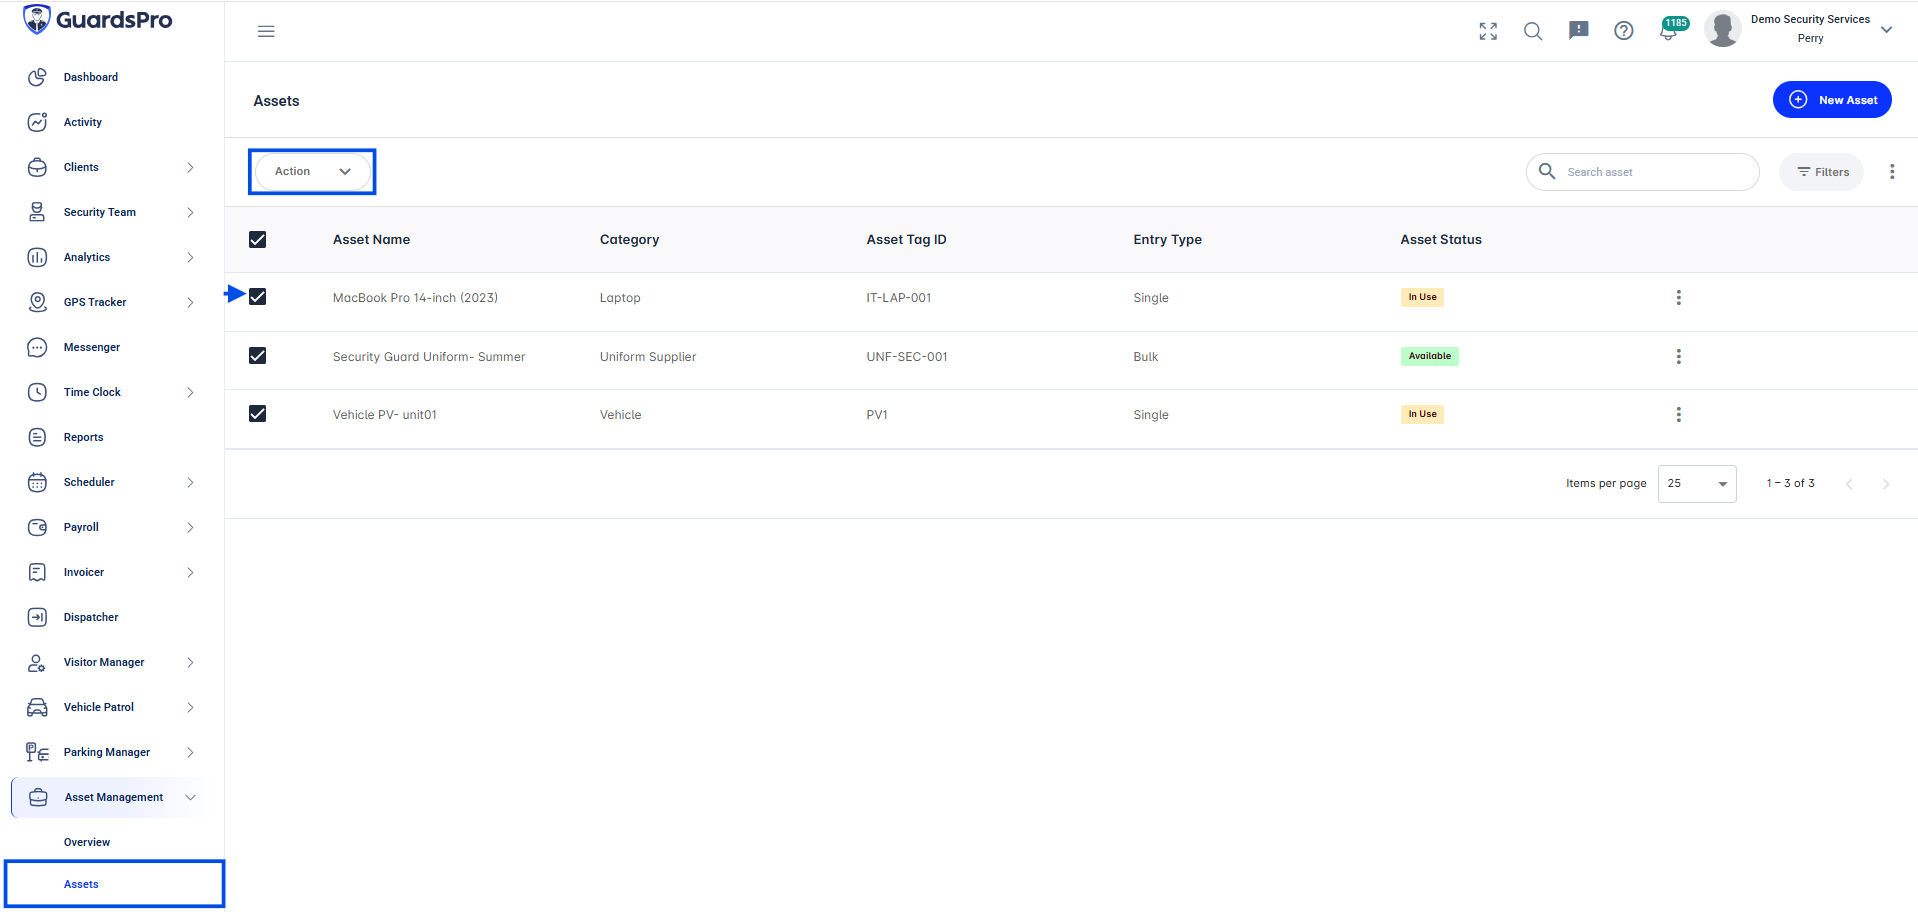Image resolution: width=1918 pixels, height=912 pixels.
Task: Click the Available status badge
Action: pyautogui.click(x=1430, y=356)
